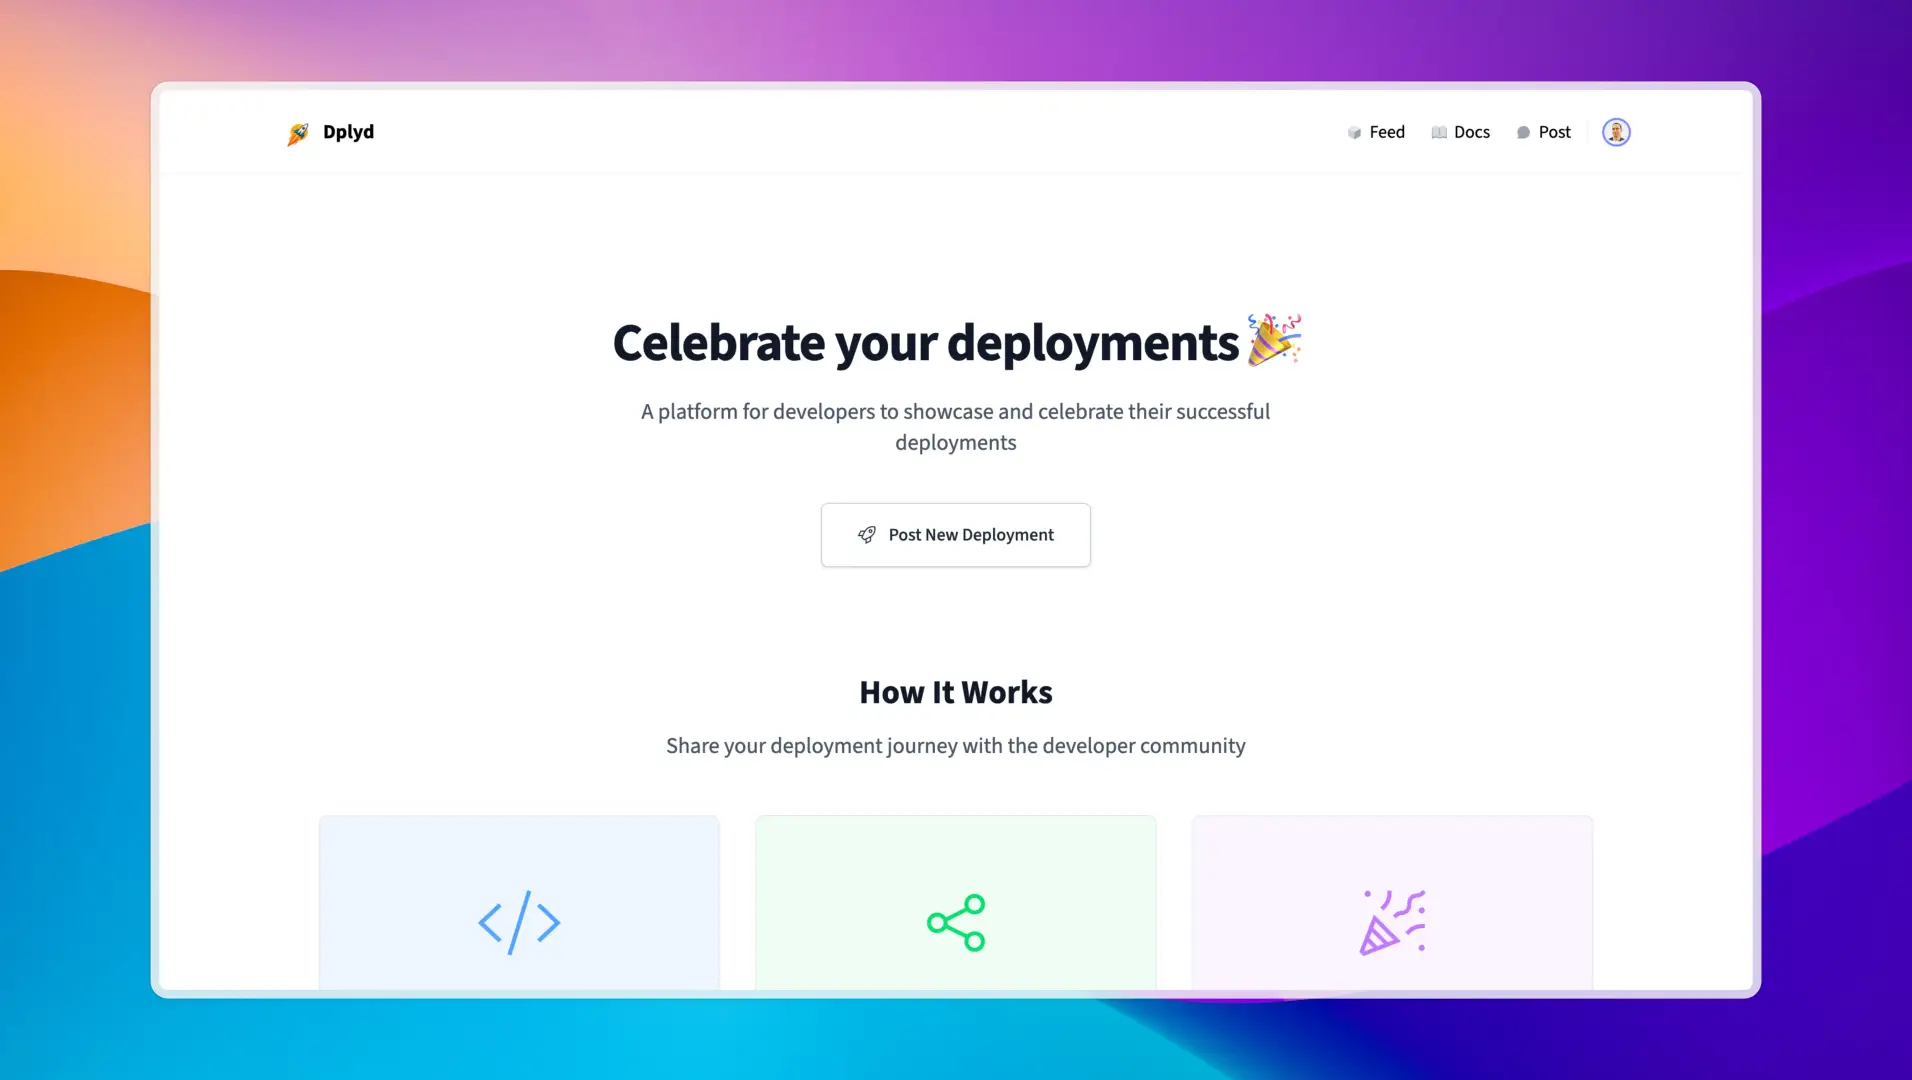Click the purple party popper icon
This screenshot has height=1080, width=1912.
click(x=1392, y=922)
